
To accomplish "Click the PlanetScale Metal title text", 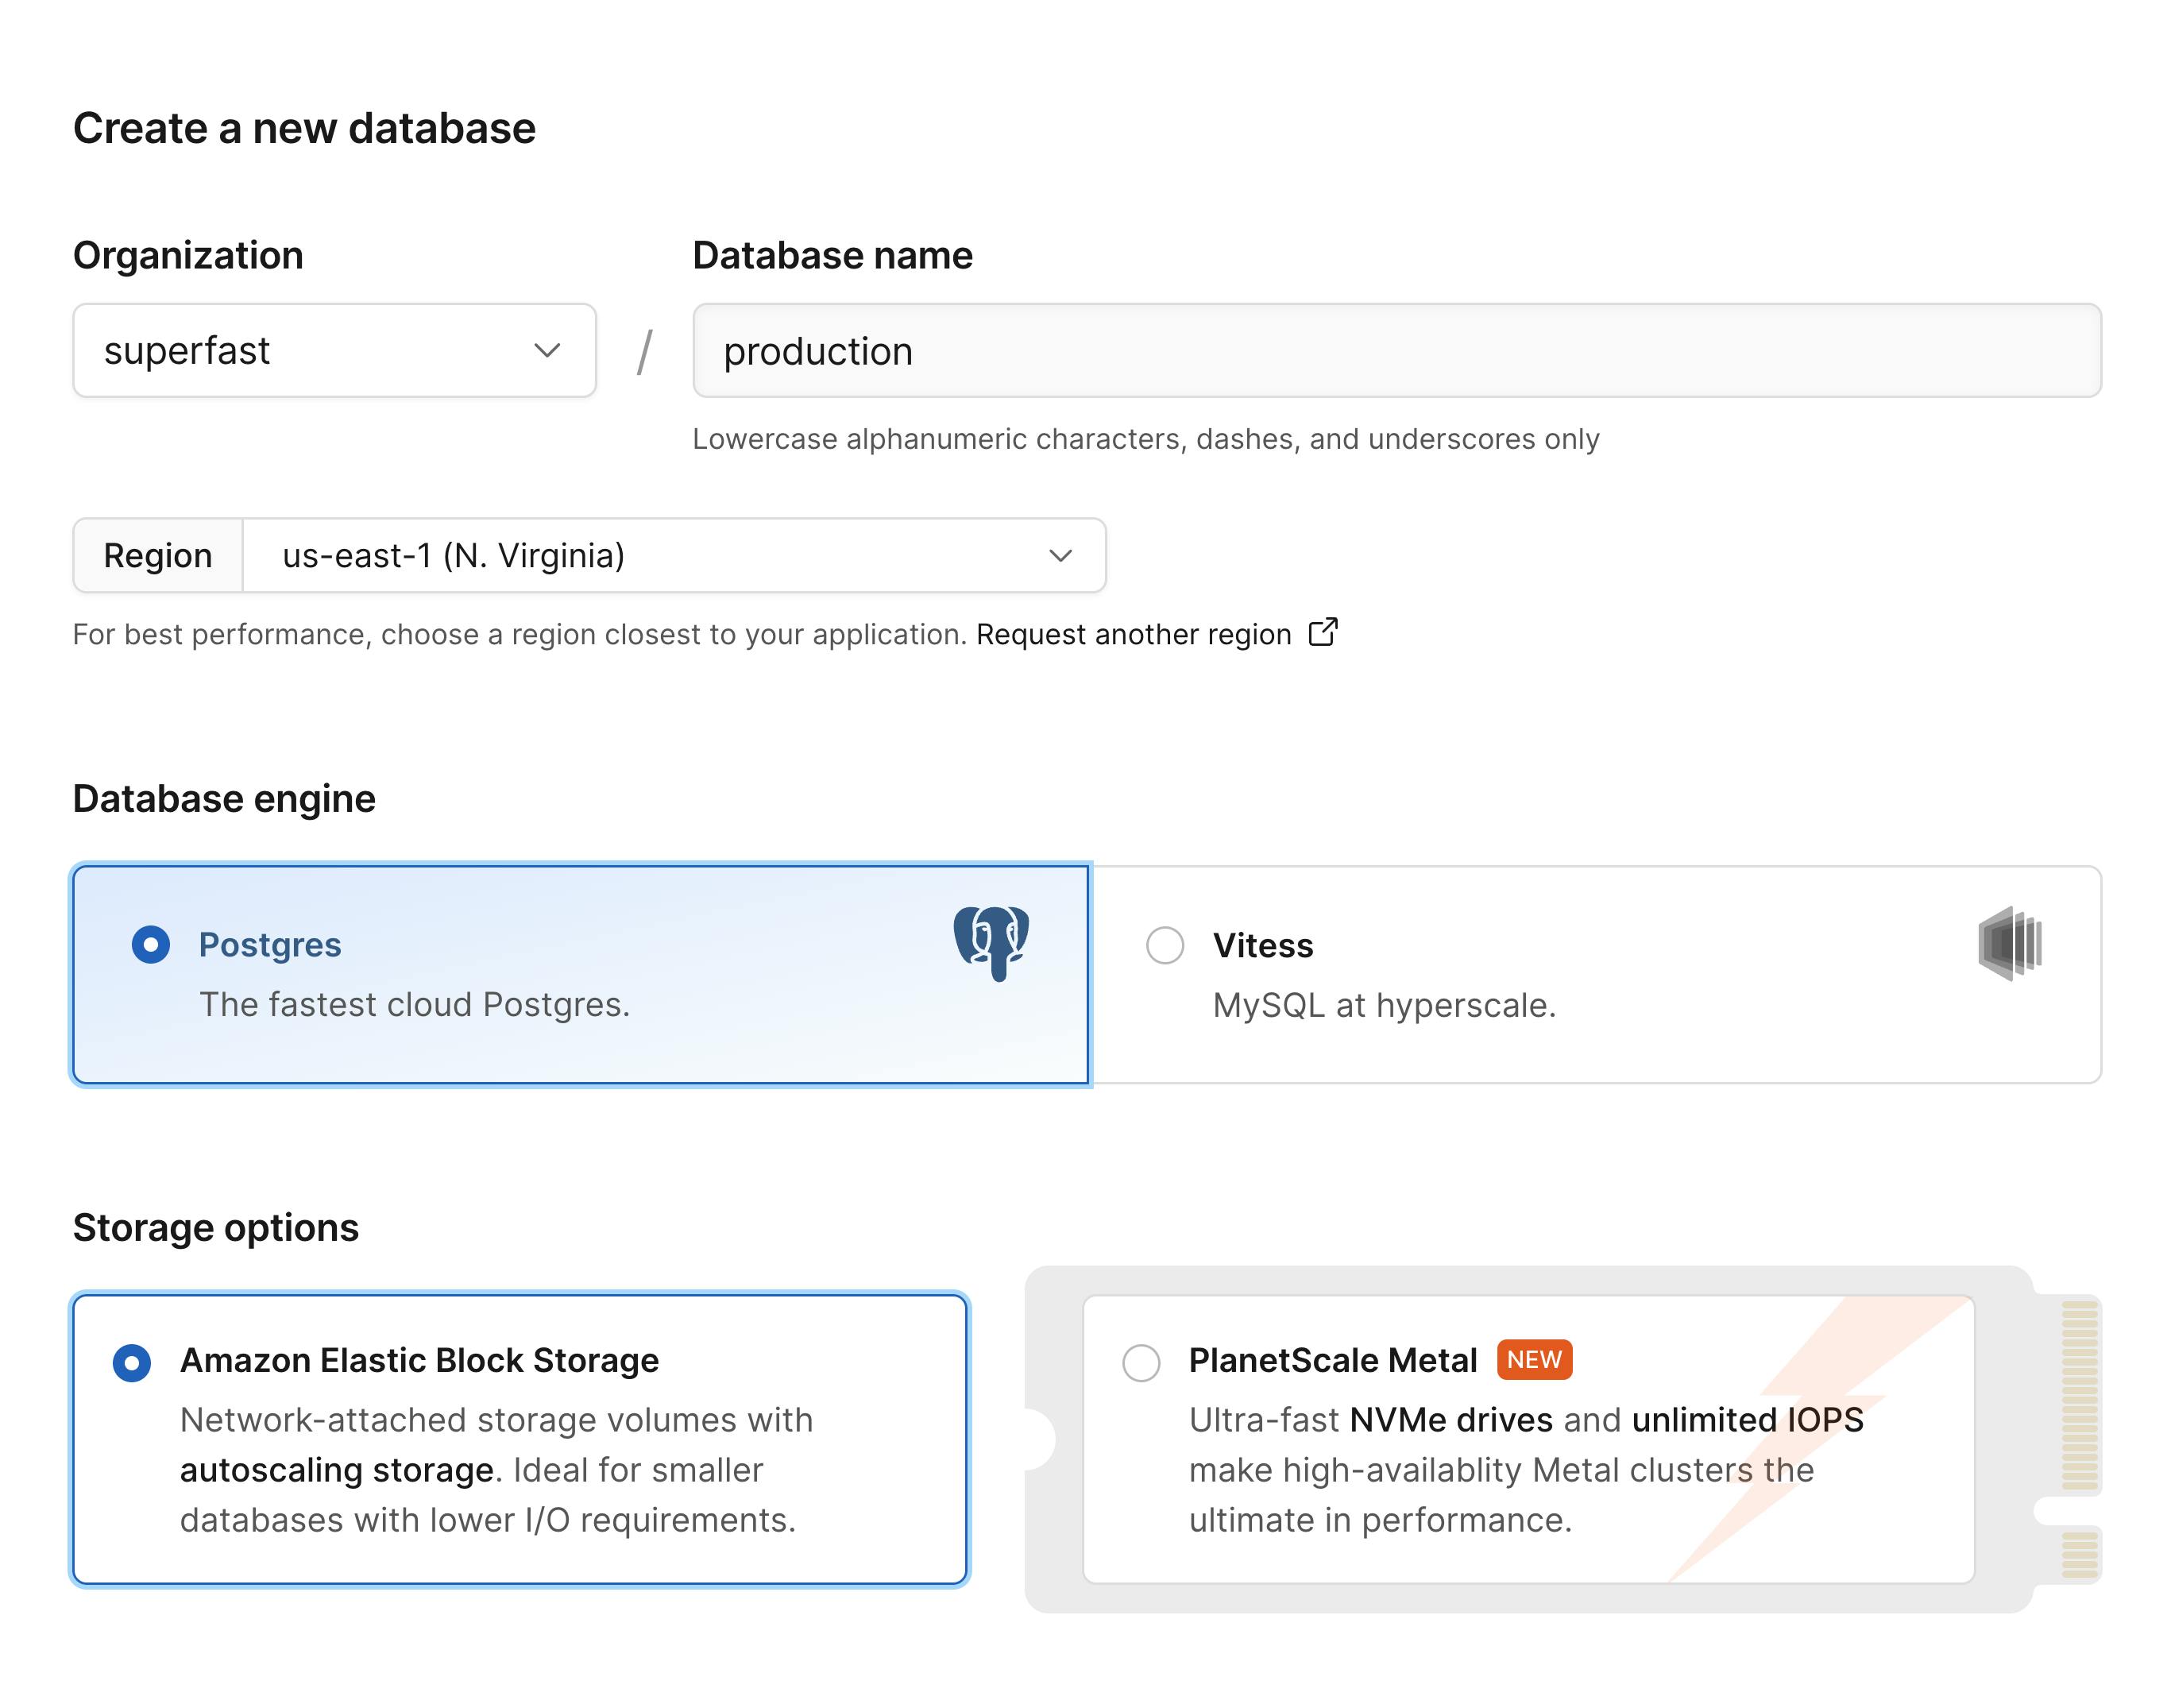I will pos(1332,1360).
